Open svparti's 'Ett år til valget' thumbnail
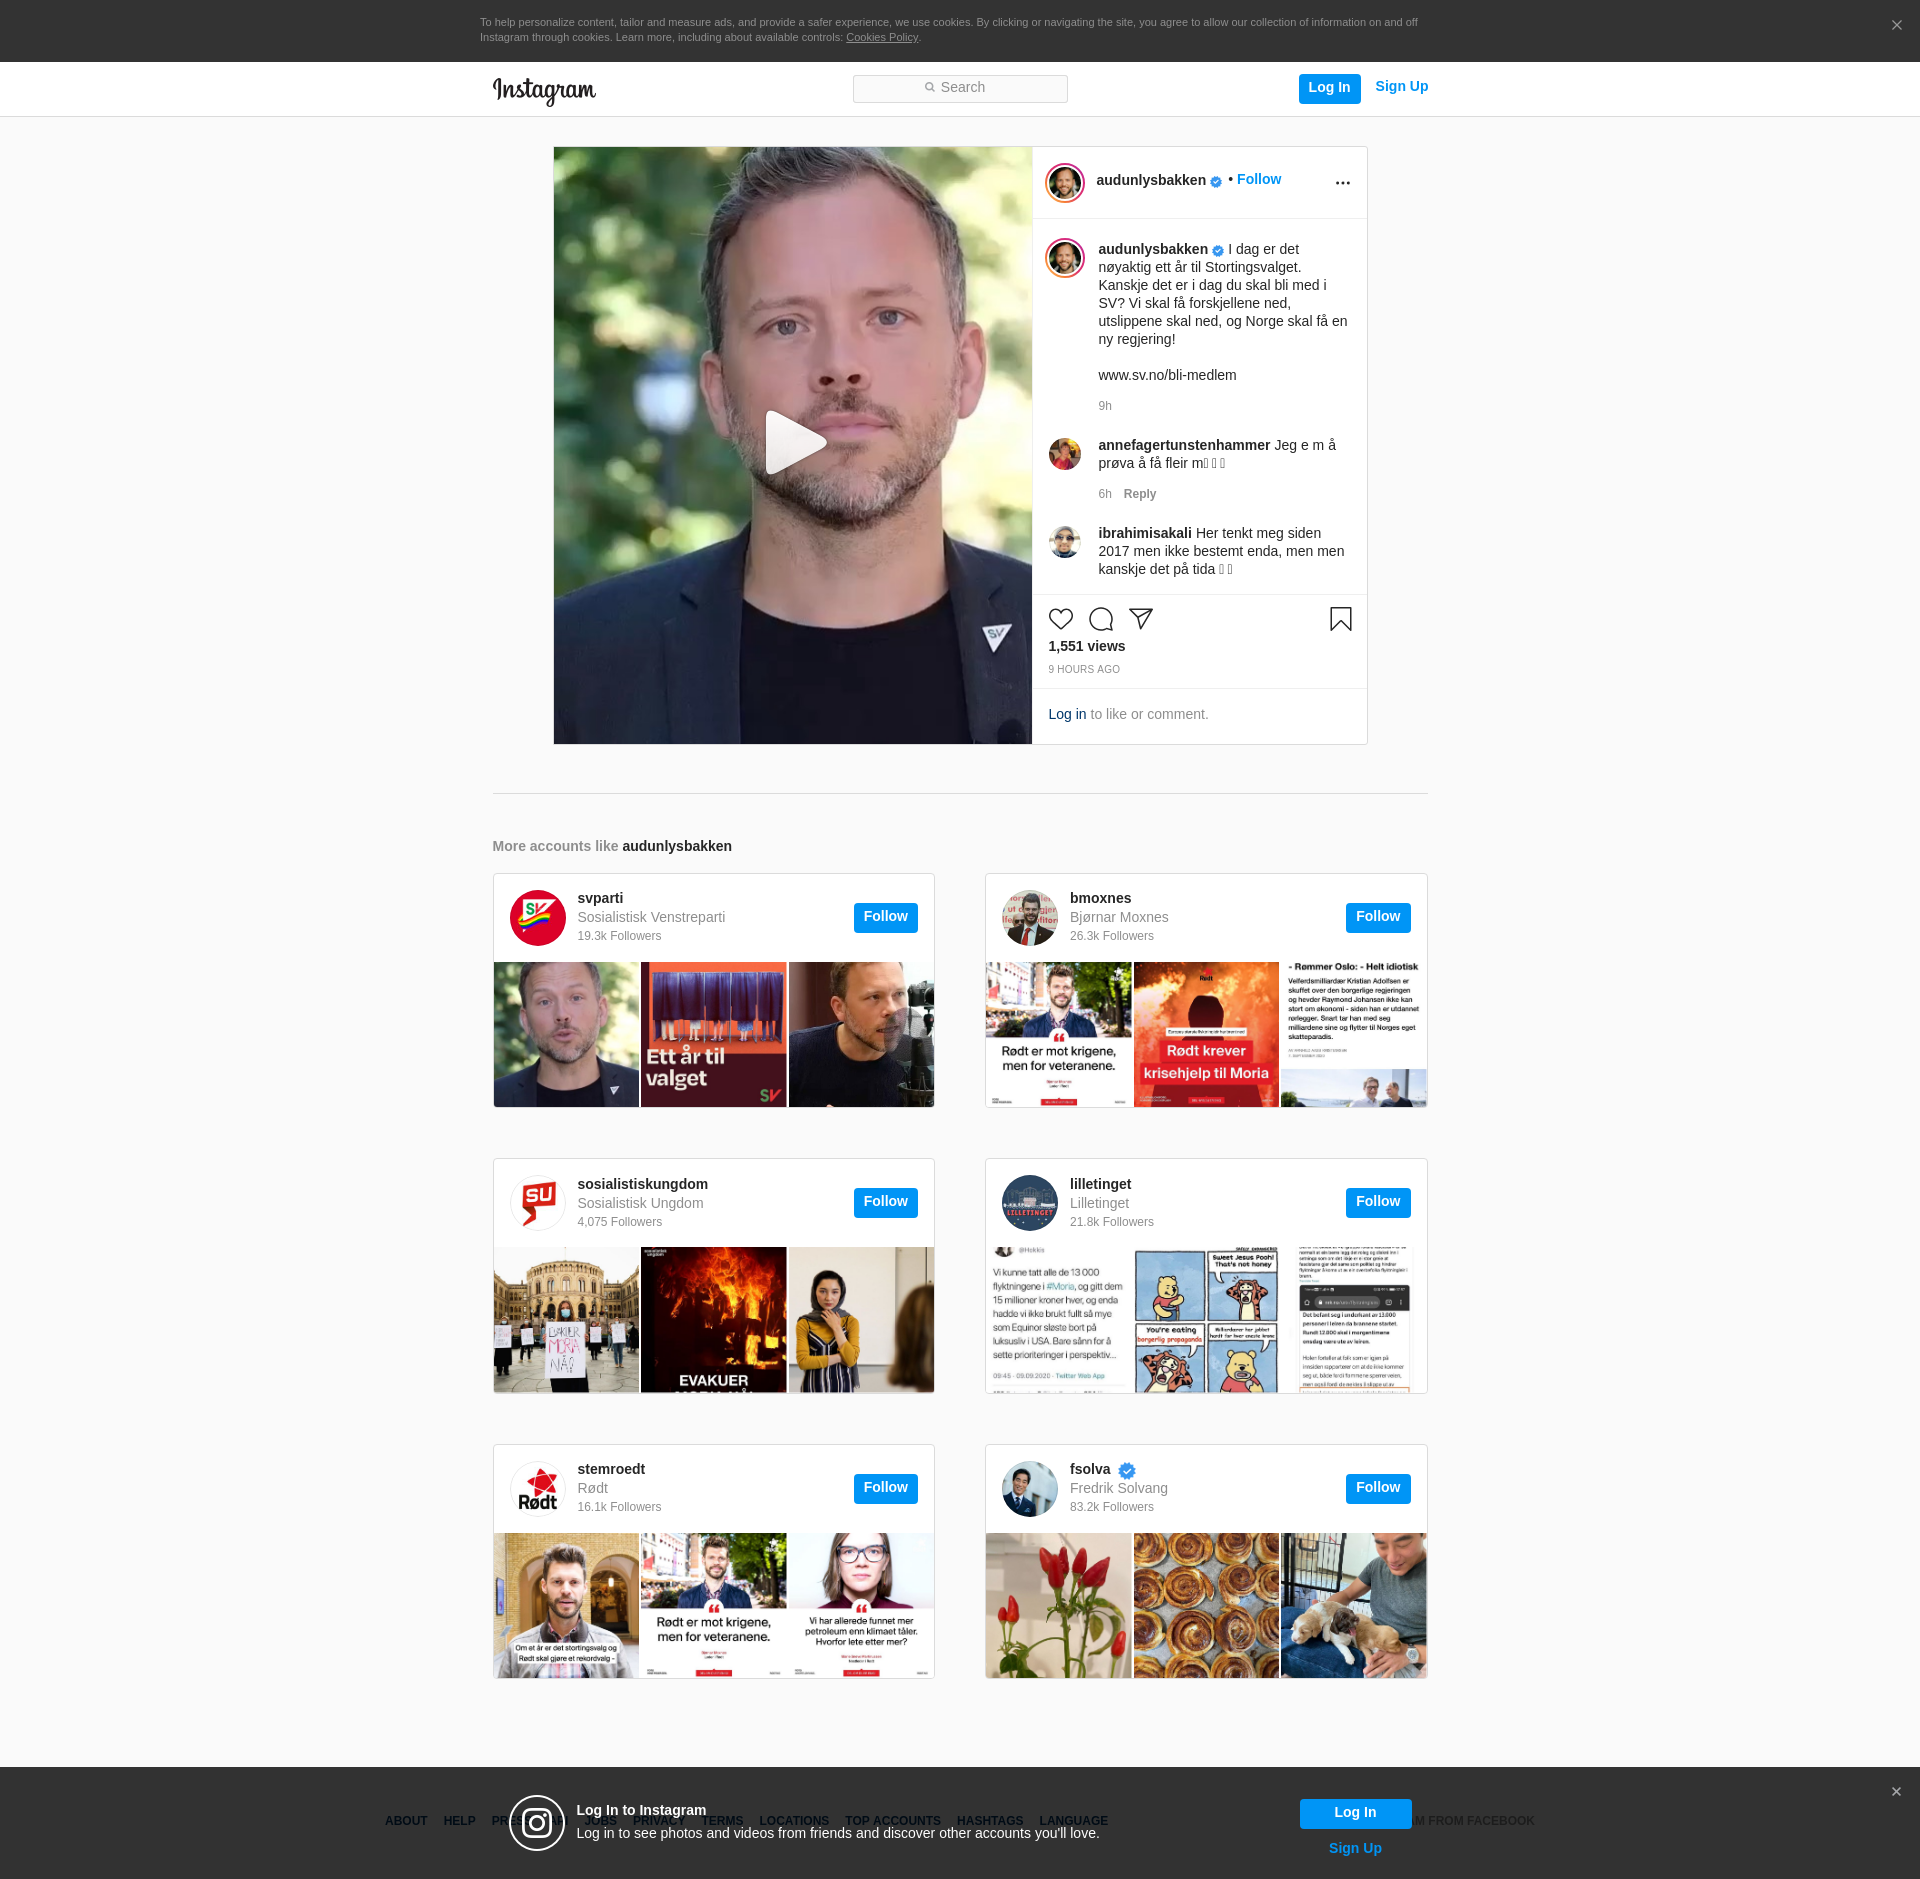 click(x=713, y=1034)
